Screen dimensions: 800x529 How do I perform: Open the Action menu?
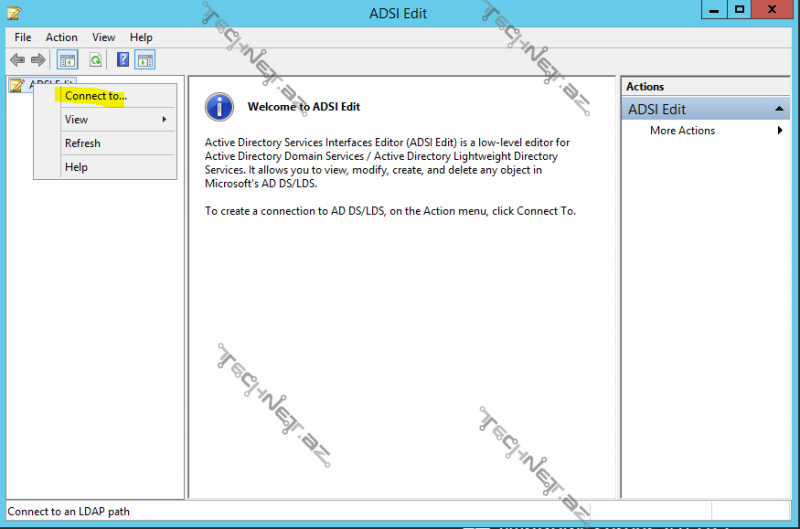(x=61, y=37)
